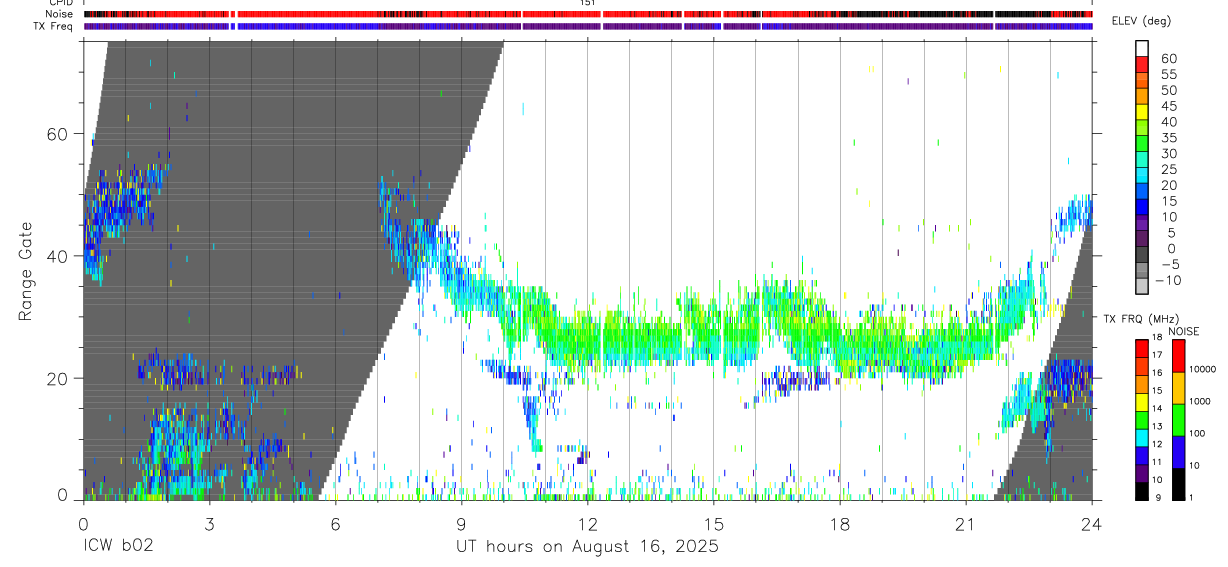Click the white top segment of the ELEV color bar
This screenshot has width=1228, height=567.
1141,47
